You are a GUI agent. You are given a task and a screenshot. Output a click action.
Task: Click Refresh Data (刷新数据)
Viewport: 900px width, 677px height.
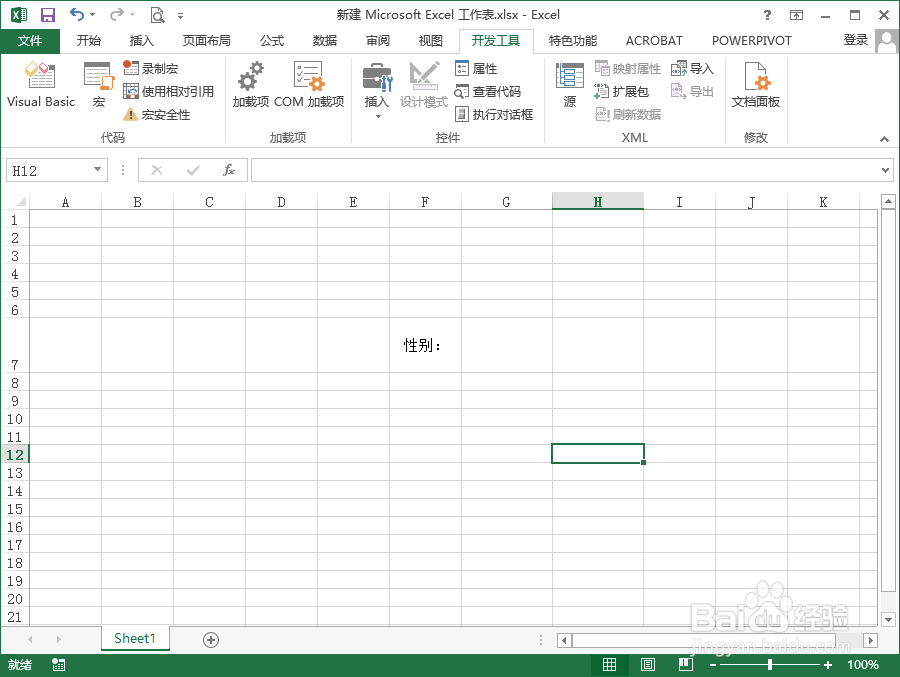click(x=627, y=114)
